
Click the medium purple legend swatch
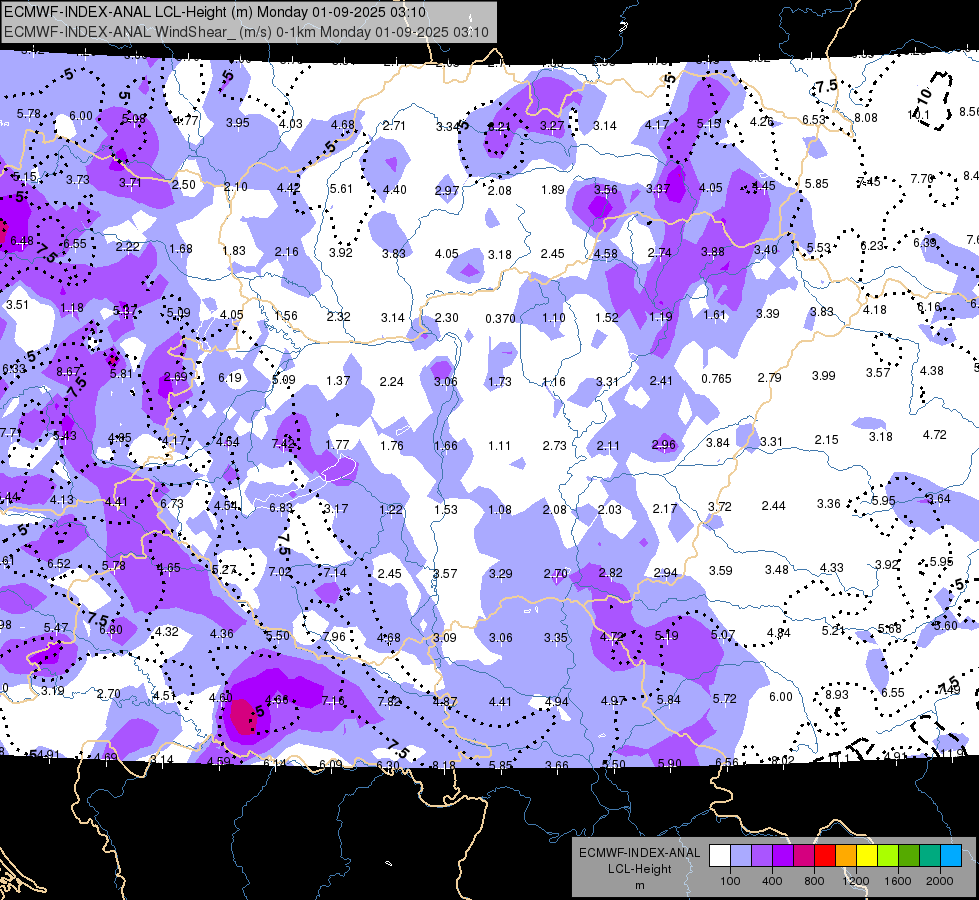[x=762, y=856]
